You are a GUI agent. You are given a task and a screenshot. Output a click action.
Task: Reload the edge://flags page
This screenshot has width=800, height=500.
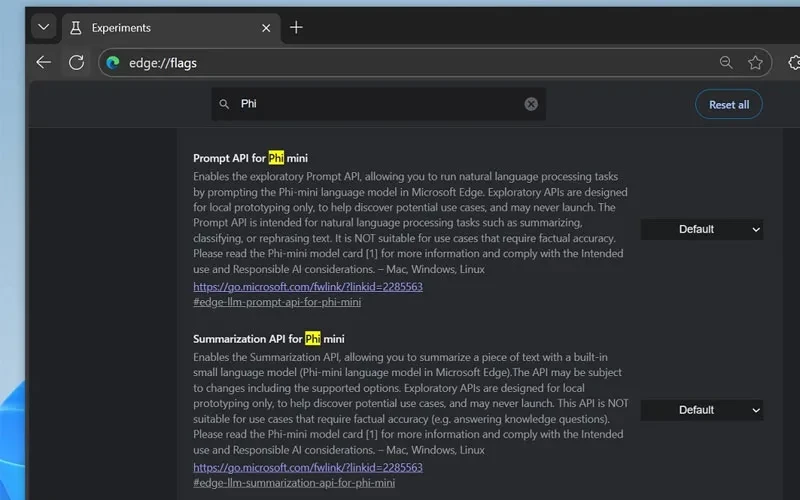77,62
